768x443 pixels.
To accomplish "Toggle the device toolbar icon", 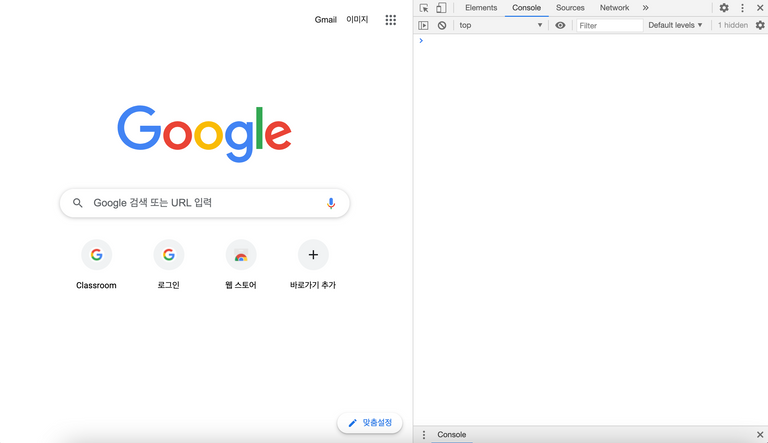I will click(x=441, y=8).
